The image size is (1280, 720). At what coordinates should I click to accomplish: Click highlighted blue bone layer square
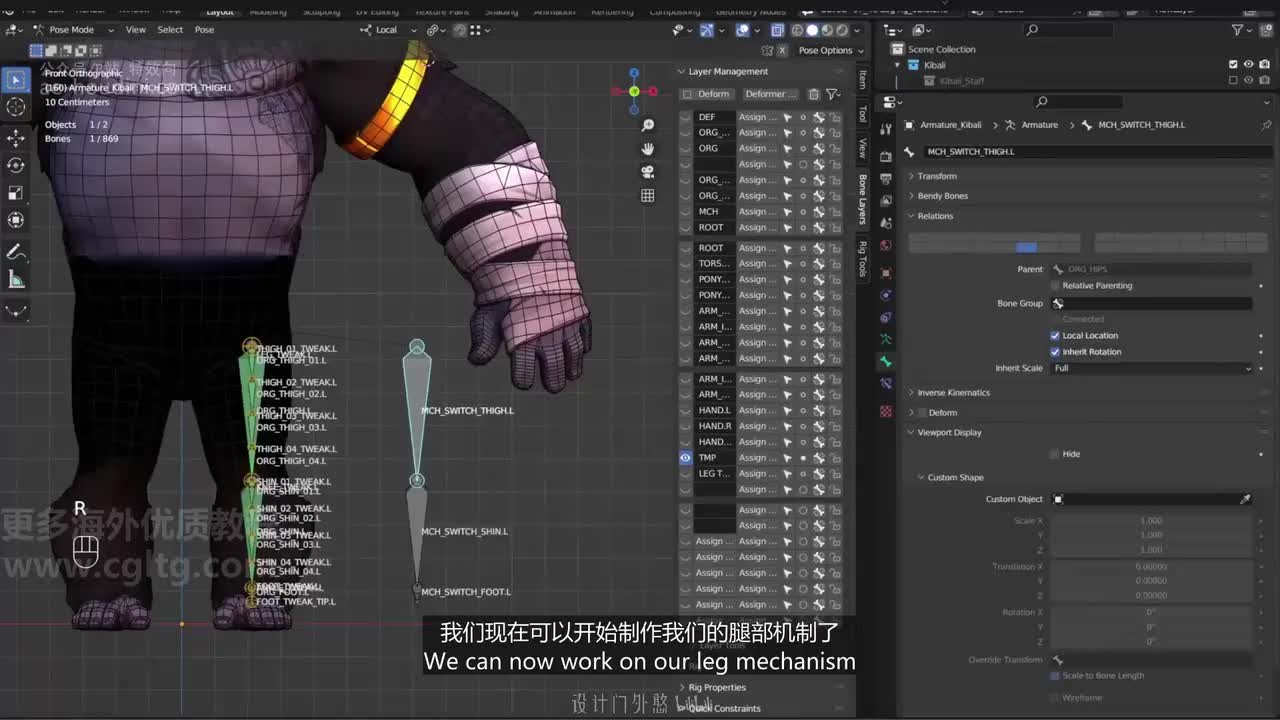pos(1026,247)
